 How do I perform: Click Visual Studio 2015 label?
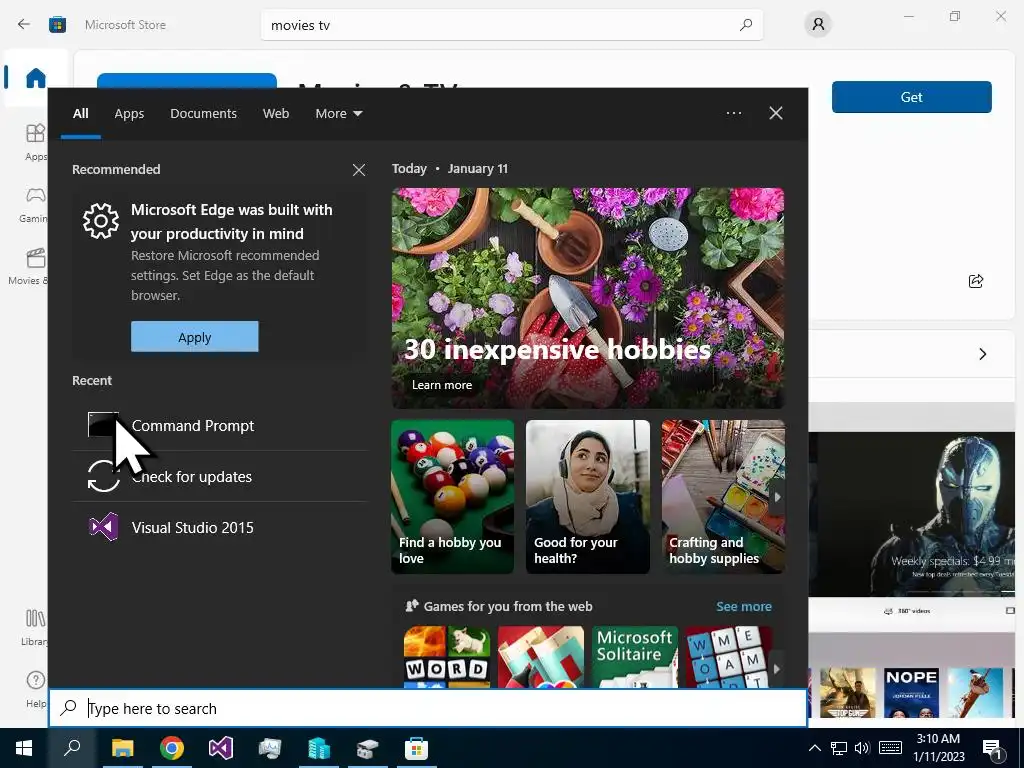pyautogui.click(x=193, y=528)
